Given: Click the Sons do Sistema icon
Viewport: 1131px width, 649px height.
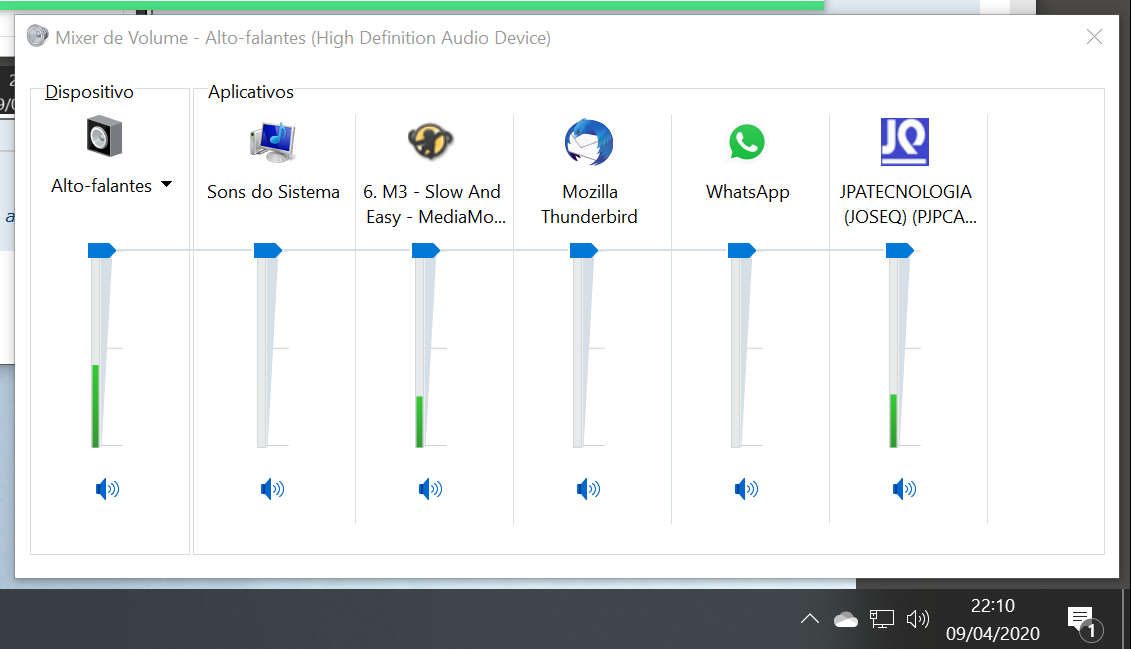Looking at the screenshot, I should coord(273,142).
